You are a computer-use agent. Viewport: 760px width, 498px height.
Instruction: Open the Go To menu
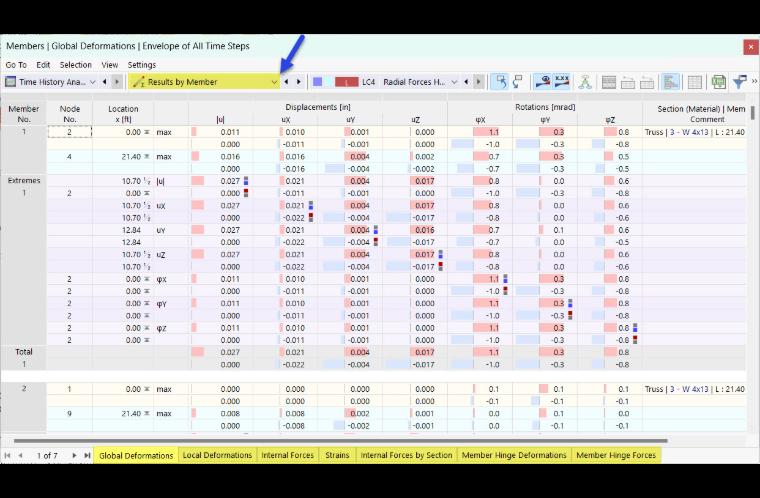point(16,64)
